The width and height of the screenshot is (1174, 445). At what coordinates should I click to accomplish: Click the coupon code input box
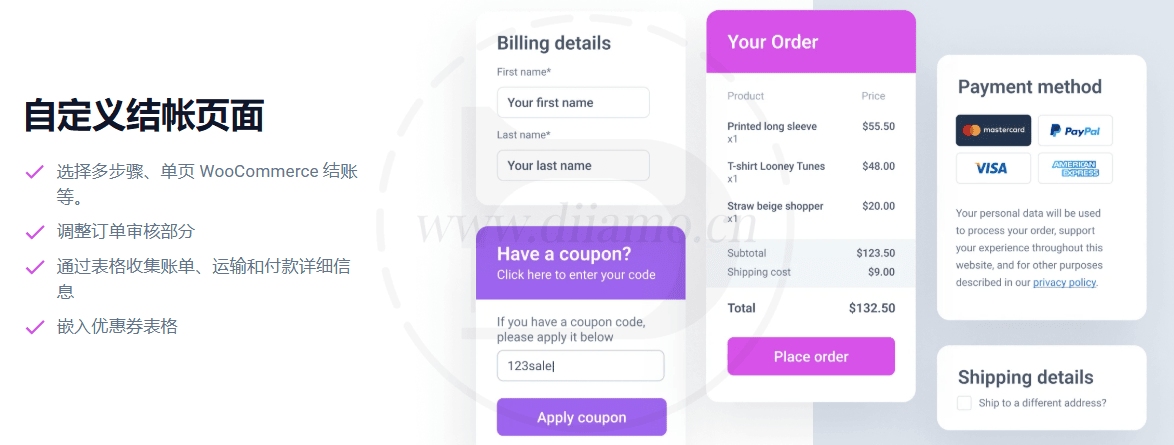(580, 365)
